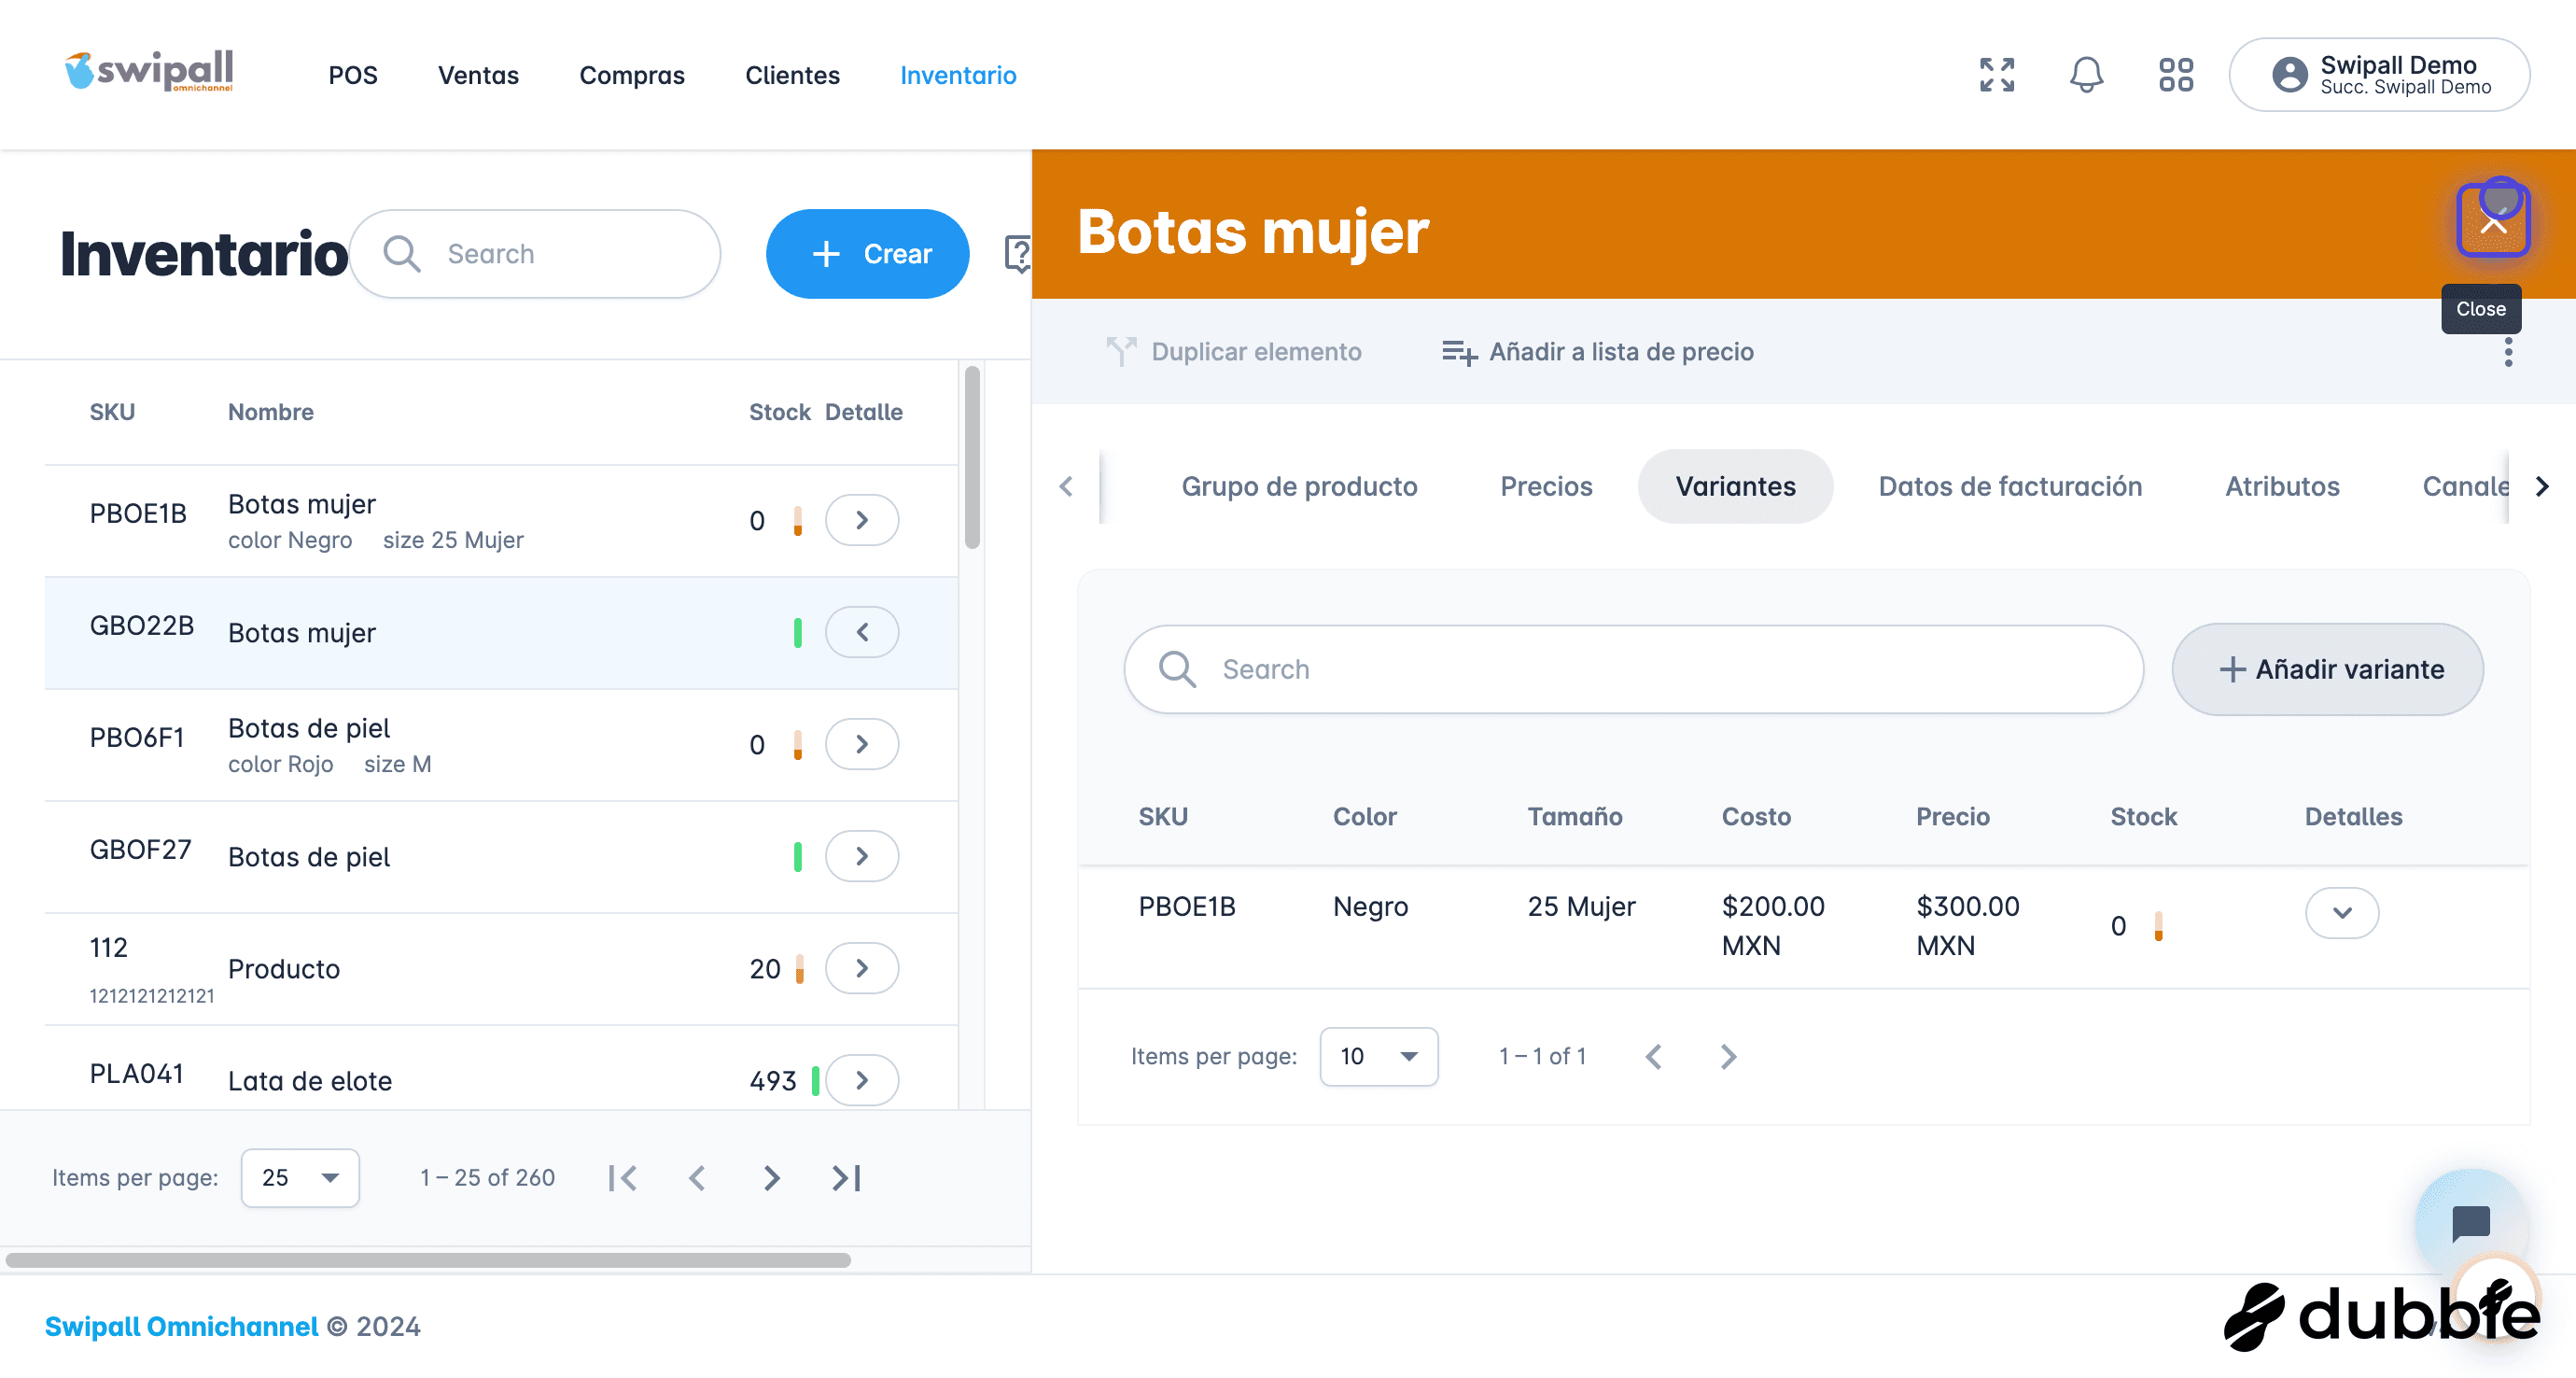
Task: Click Añadir a lista de precio
Action: pos(1598,352)
